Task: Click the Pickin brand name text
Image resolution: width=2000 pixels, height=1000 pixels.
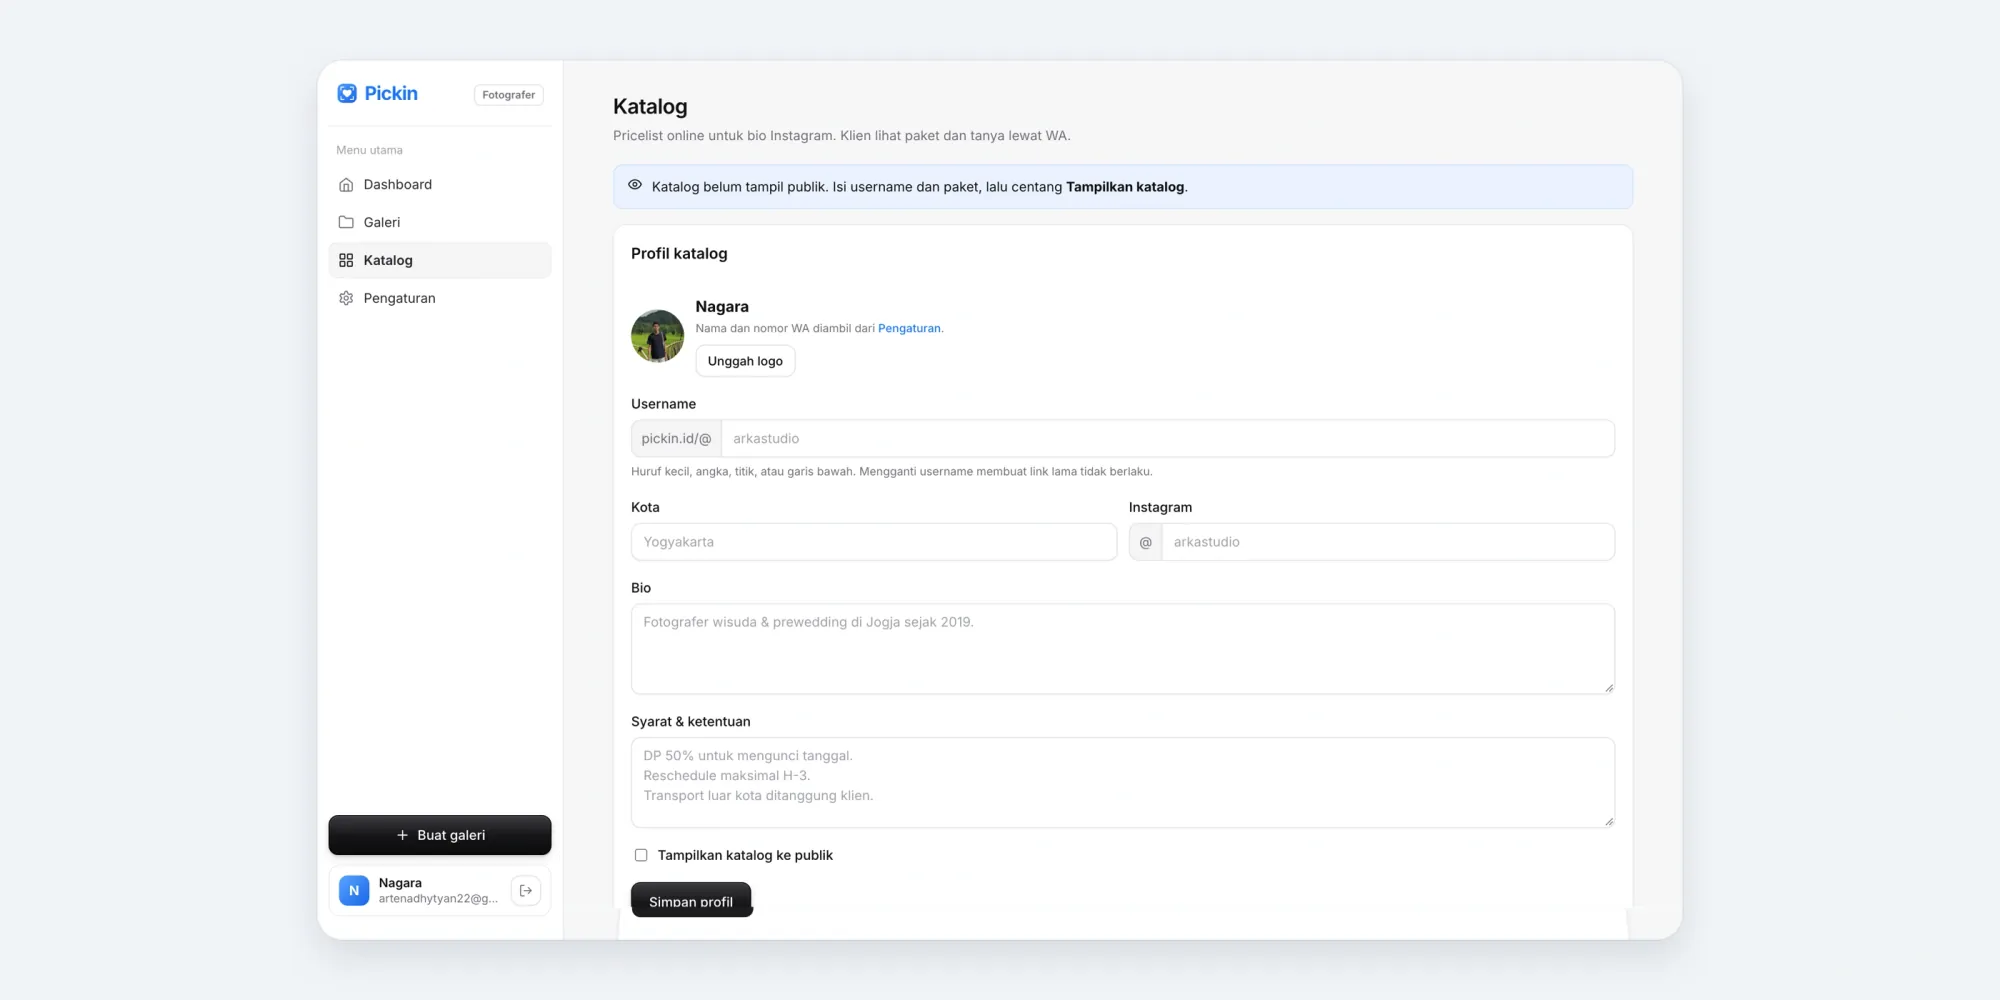Action: pos(391,93)
